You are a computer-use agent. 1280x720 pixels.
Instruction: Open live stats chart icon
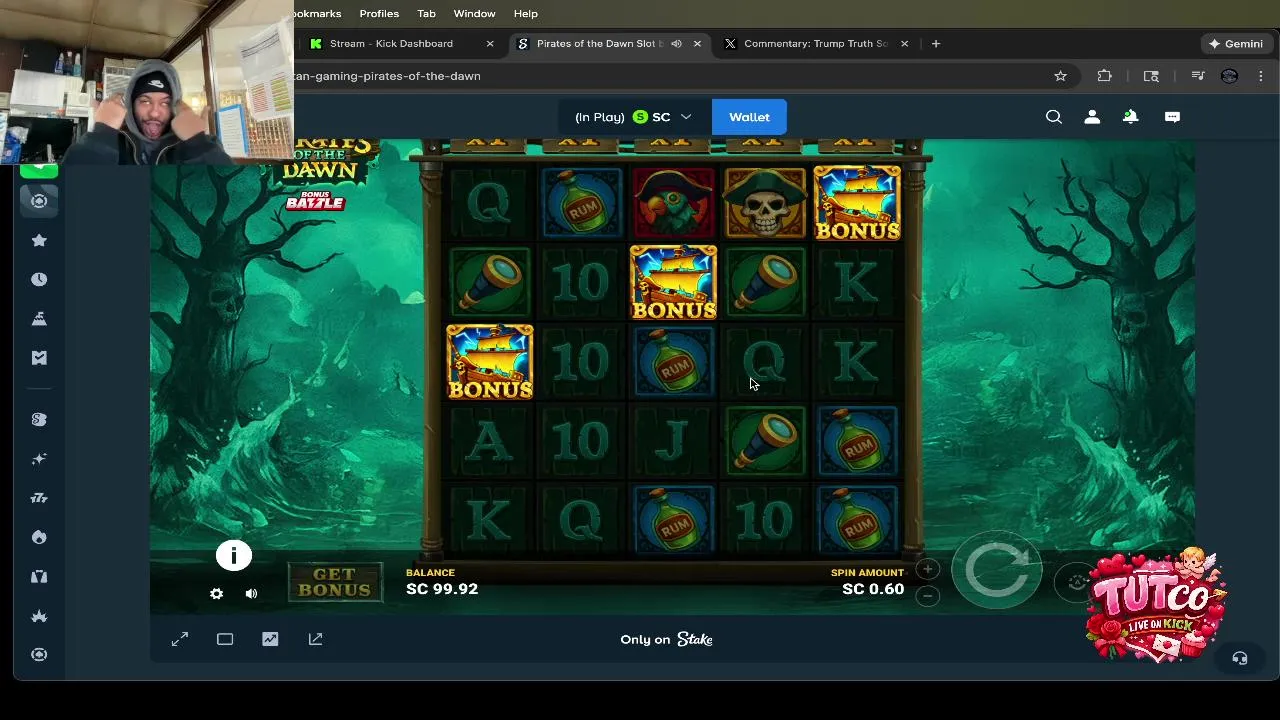[x=270, y=639]
